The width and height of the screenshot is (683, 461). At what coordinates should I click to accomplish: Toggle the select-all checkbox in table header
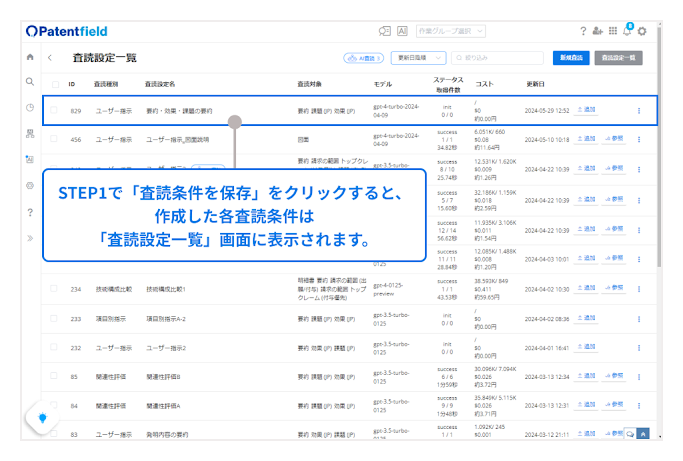point(54,84)
